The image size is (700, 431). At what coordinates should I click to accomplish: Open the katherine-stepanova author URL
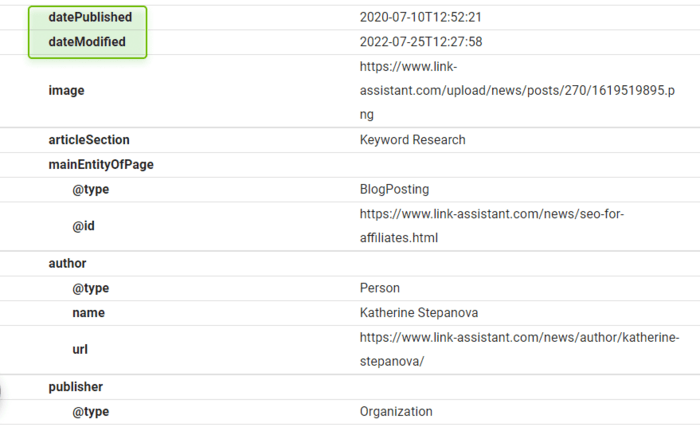pyautogui.click(x=519, y=349)
